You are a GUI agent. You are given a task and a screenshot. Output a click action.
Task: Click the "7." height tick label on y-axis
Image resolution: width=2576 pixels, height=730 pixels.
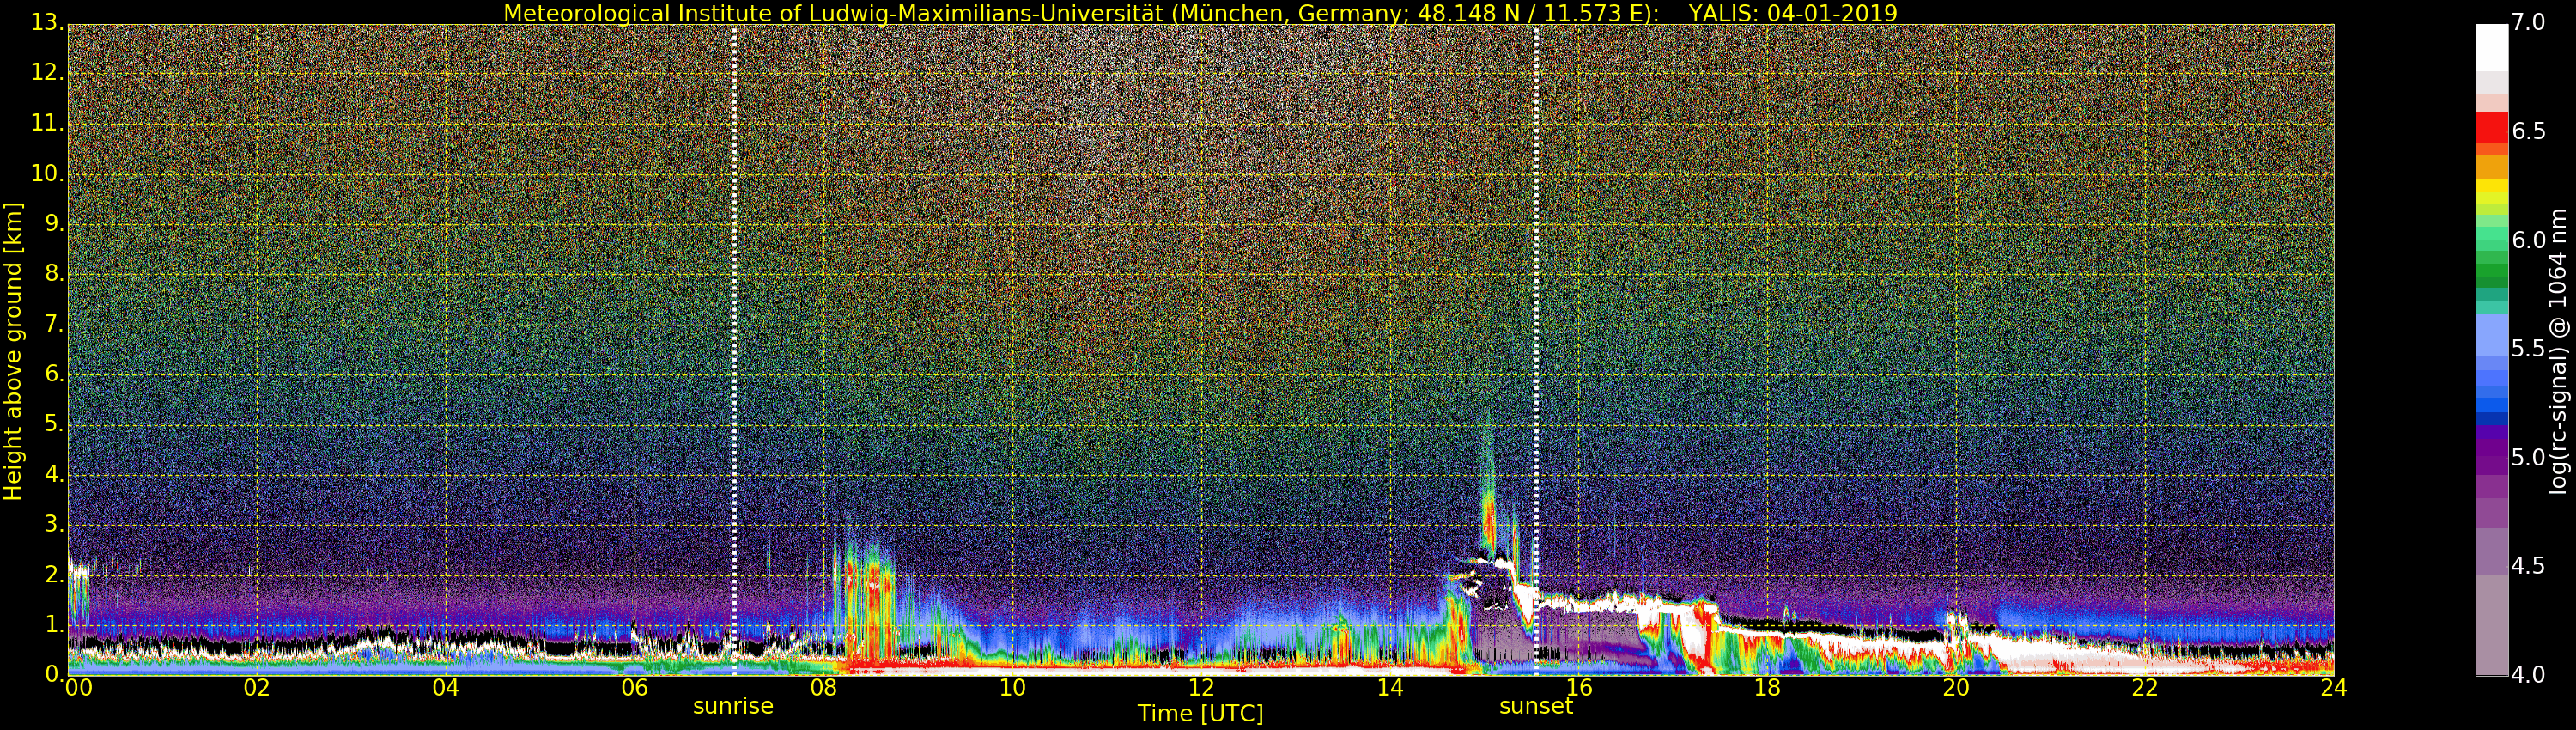(54, 323)
